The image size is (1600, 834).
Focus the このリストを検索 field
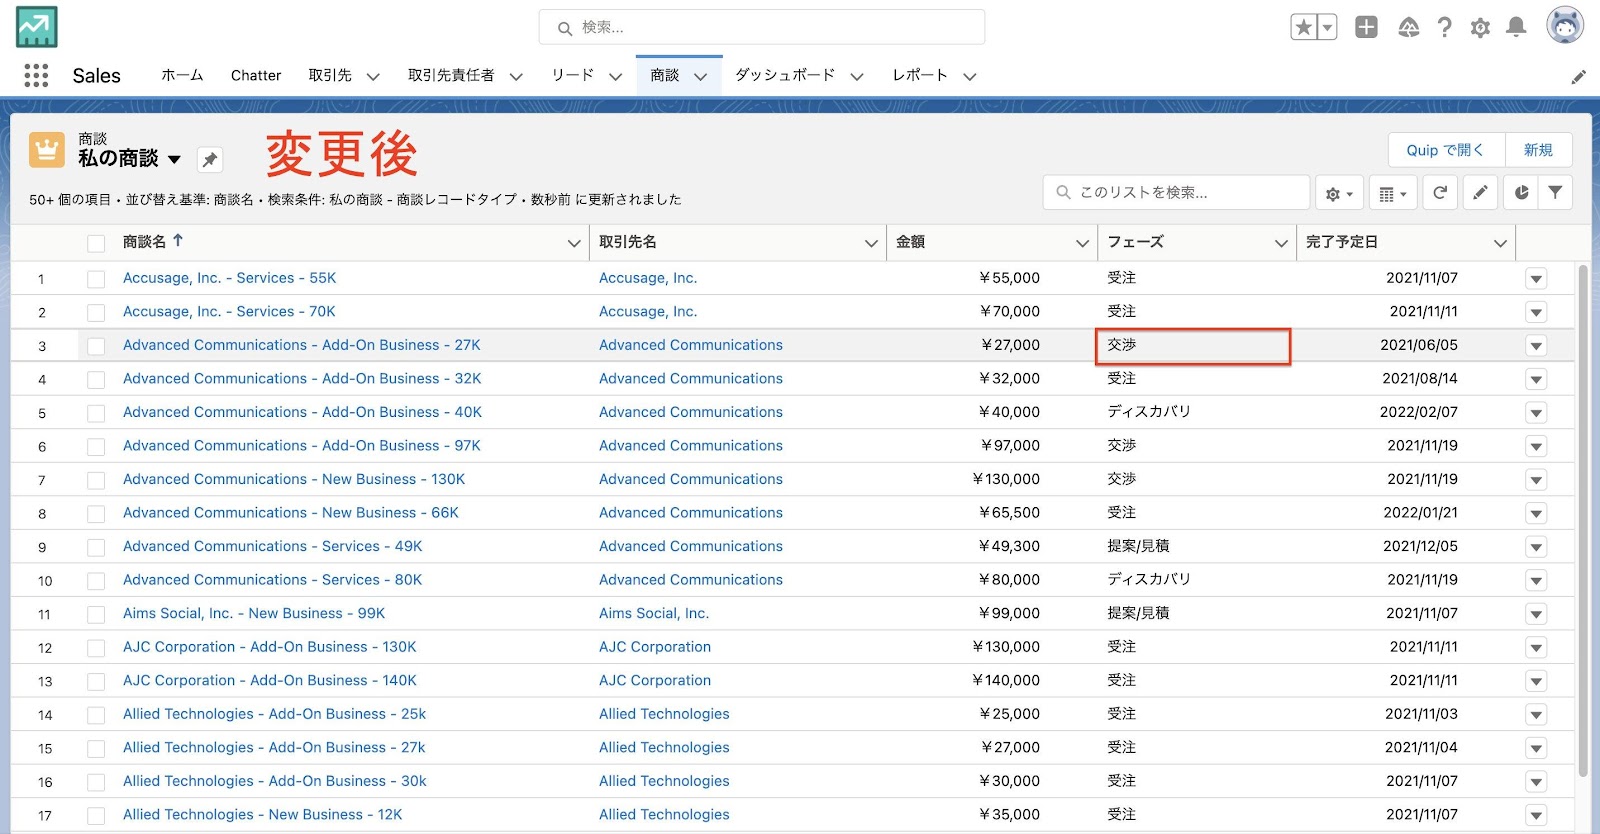click(x=1176, y=193)
